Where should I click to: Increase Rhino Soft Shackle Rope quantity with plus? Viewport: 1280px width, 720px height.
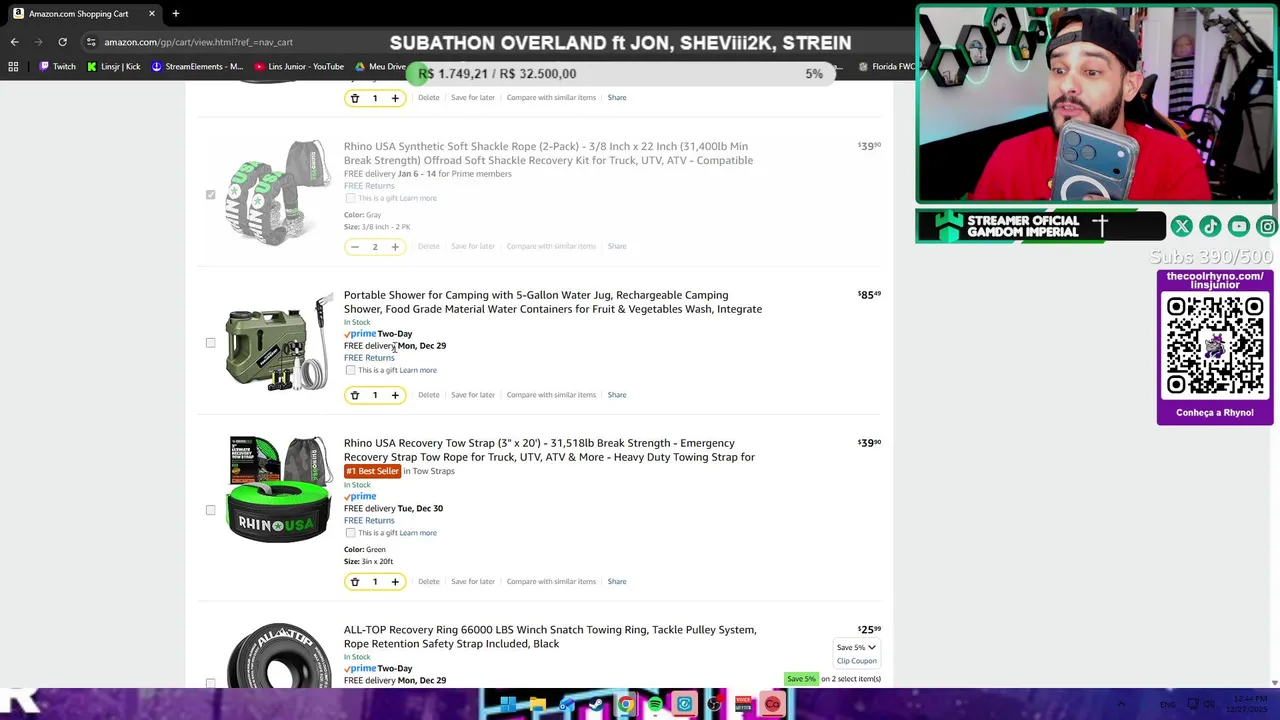pos(395,246)
